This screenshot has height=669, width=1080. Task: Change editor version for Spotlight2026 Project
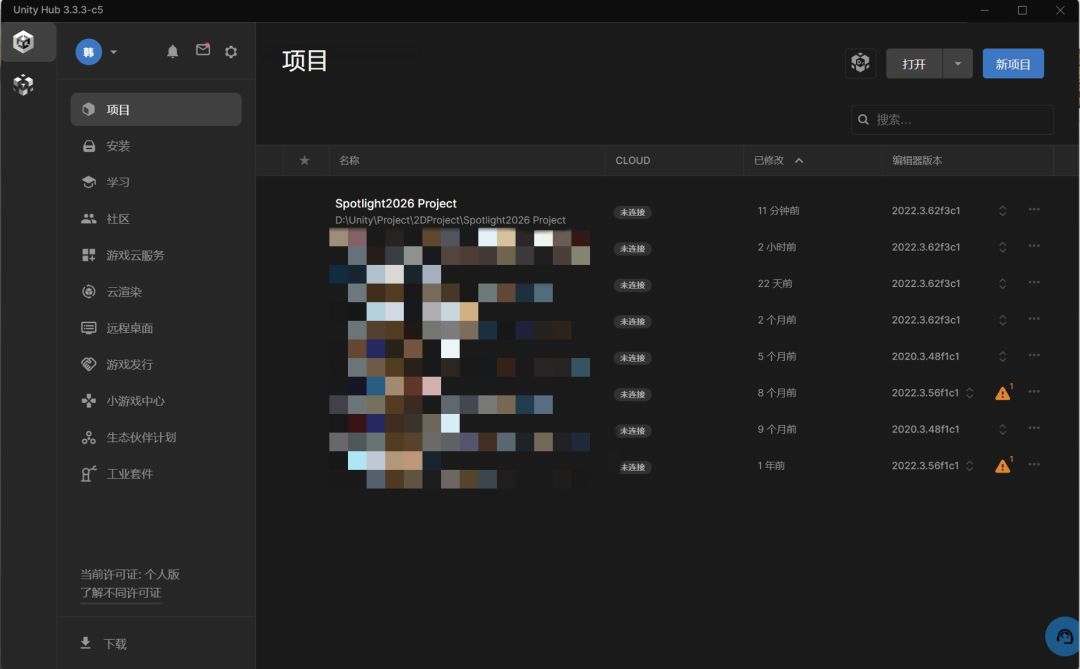pos(1002,211)
